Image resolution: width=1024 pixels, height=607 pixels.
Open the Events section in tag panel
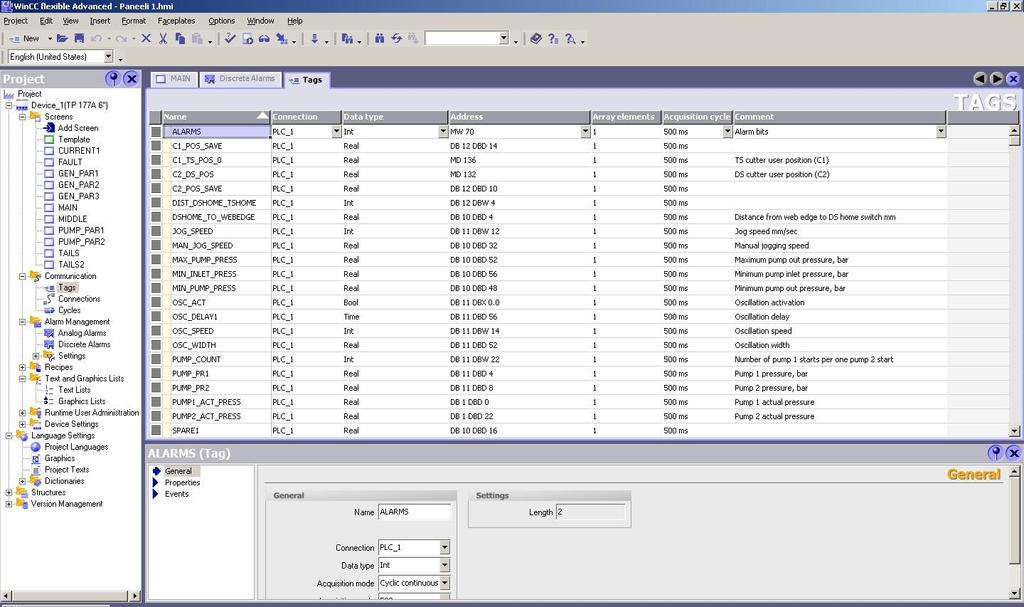coord(176,494)
